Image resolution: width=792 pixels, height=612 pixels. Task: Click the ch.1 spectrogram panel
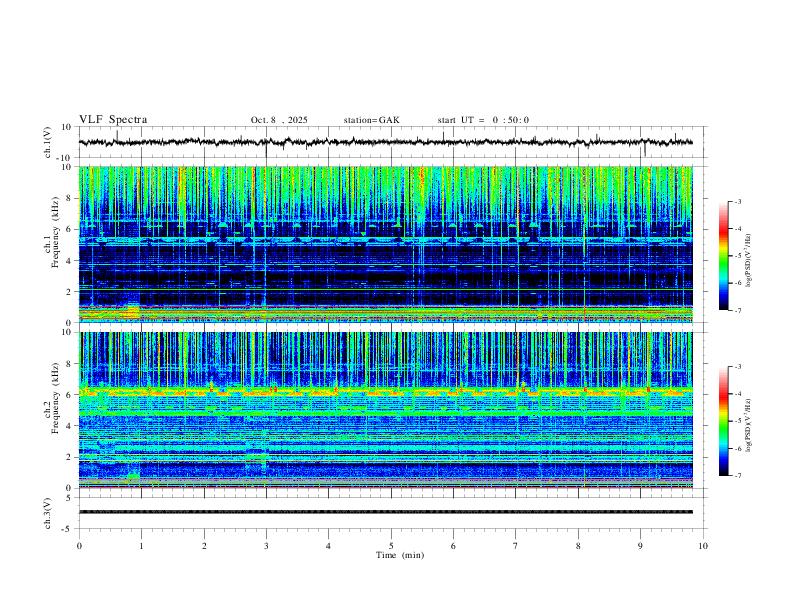[x=385, y=244]
